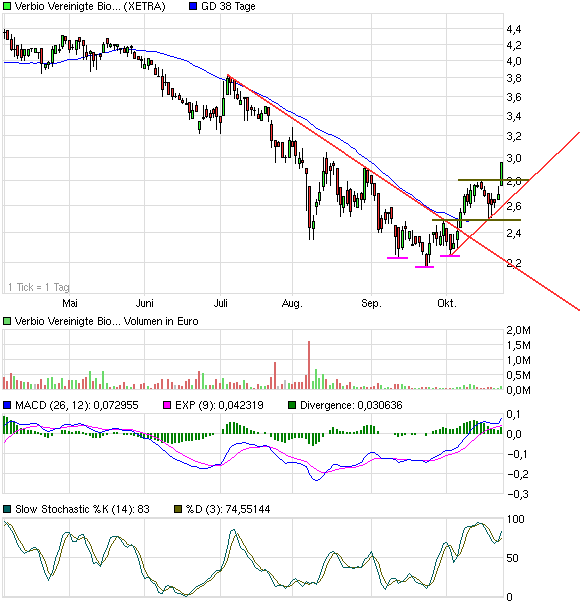The height and width of the screenshot is (606, 580).
Task: Click the '2,4' price axis value
Action: [514, 233]
